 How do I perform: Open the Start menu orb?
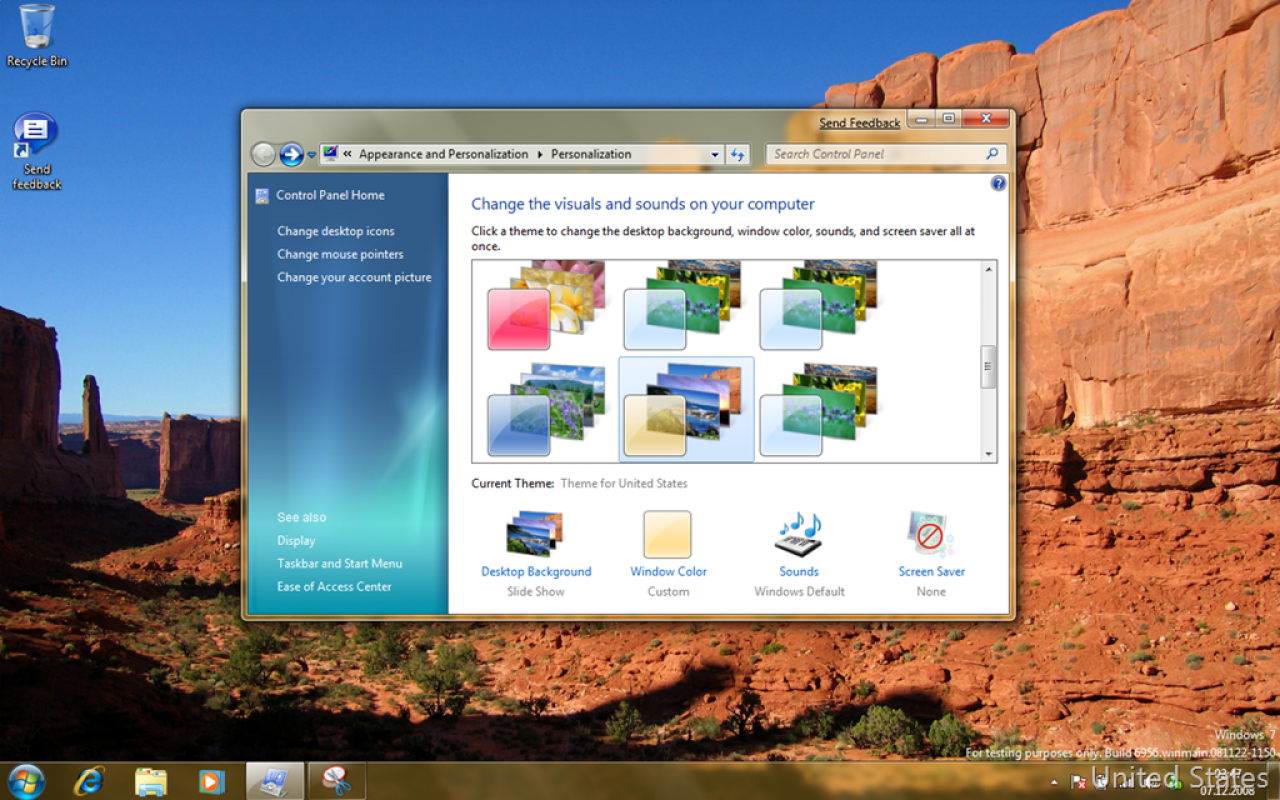click(26, 781)
